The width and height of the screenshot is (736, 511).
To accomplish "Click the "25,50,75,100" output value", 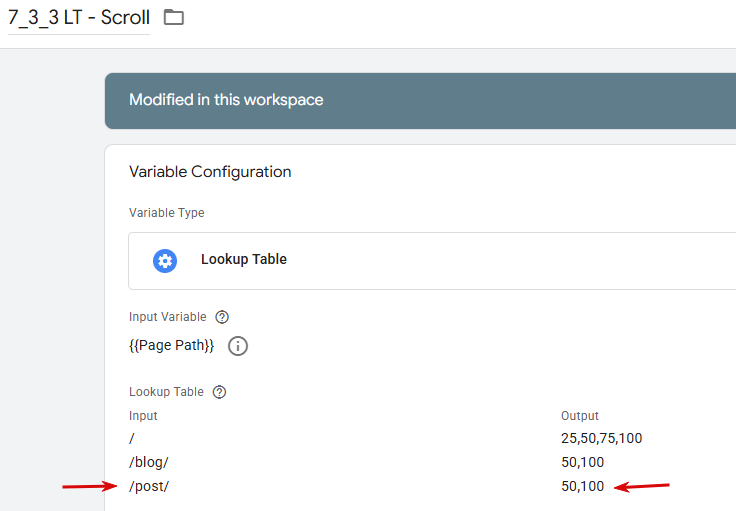I will pos(602,438).
